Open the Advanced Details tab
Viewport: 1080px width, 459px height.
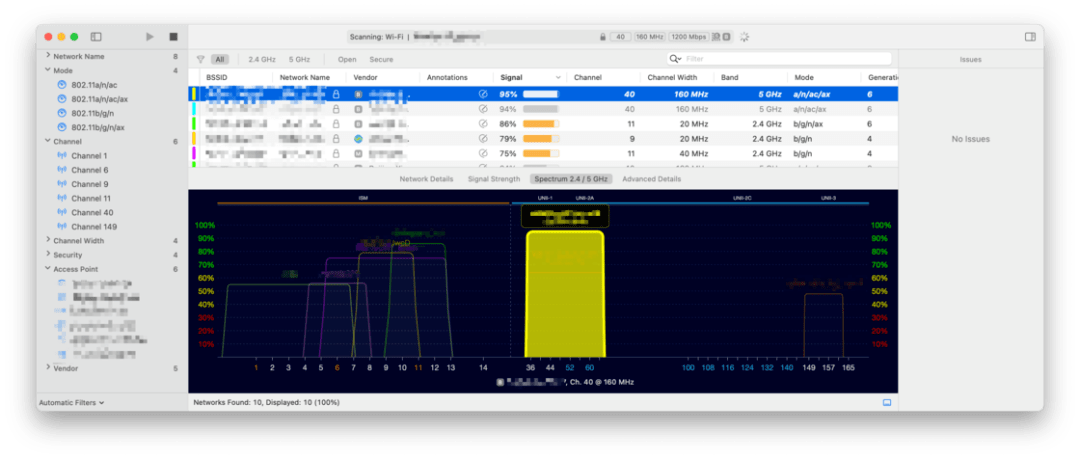coord(651,179)
